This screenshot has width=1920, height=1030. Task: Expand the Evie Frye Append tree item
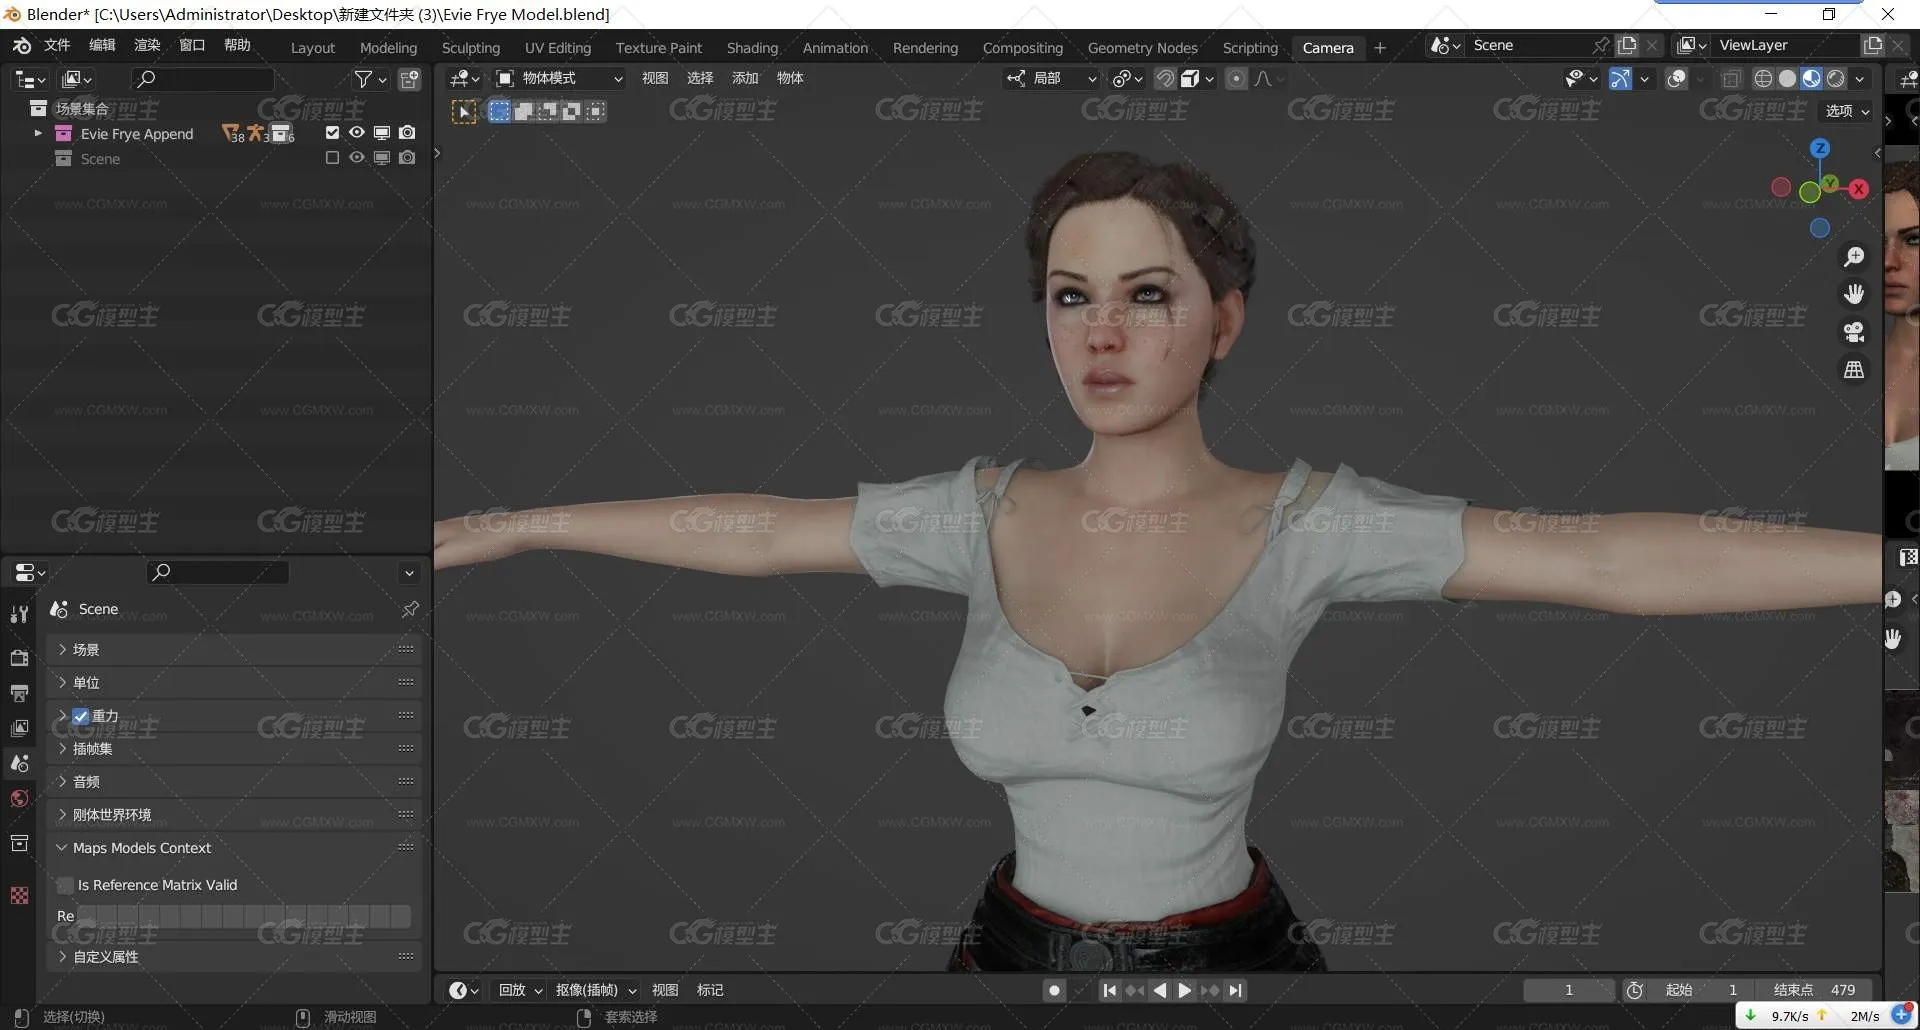[x=38, y=133]
